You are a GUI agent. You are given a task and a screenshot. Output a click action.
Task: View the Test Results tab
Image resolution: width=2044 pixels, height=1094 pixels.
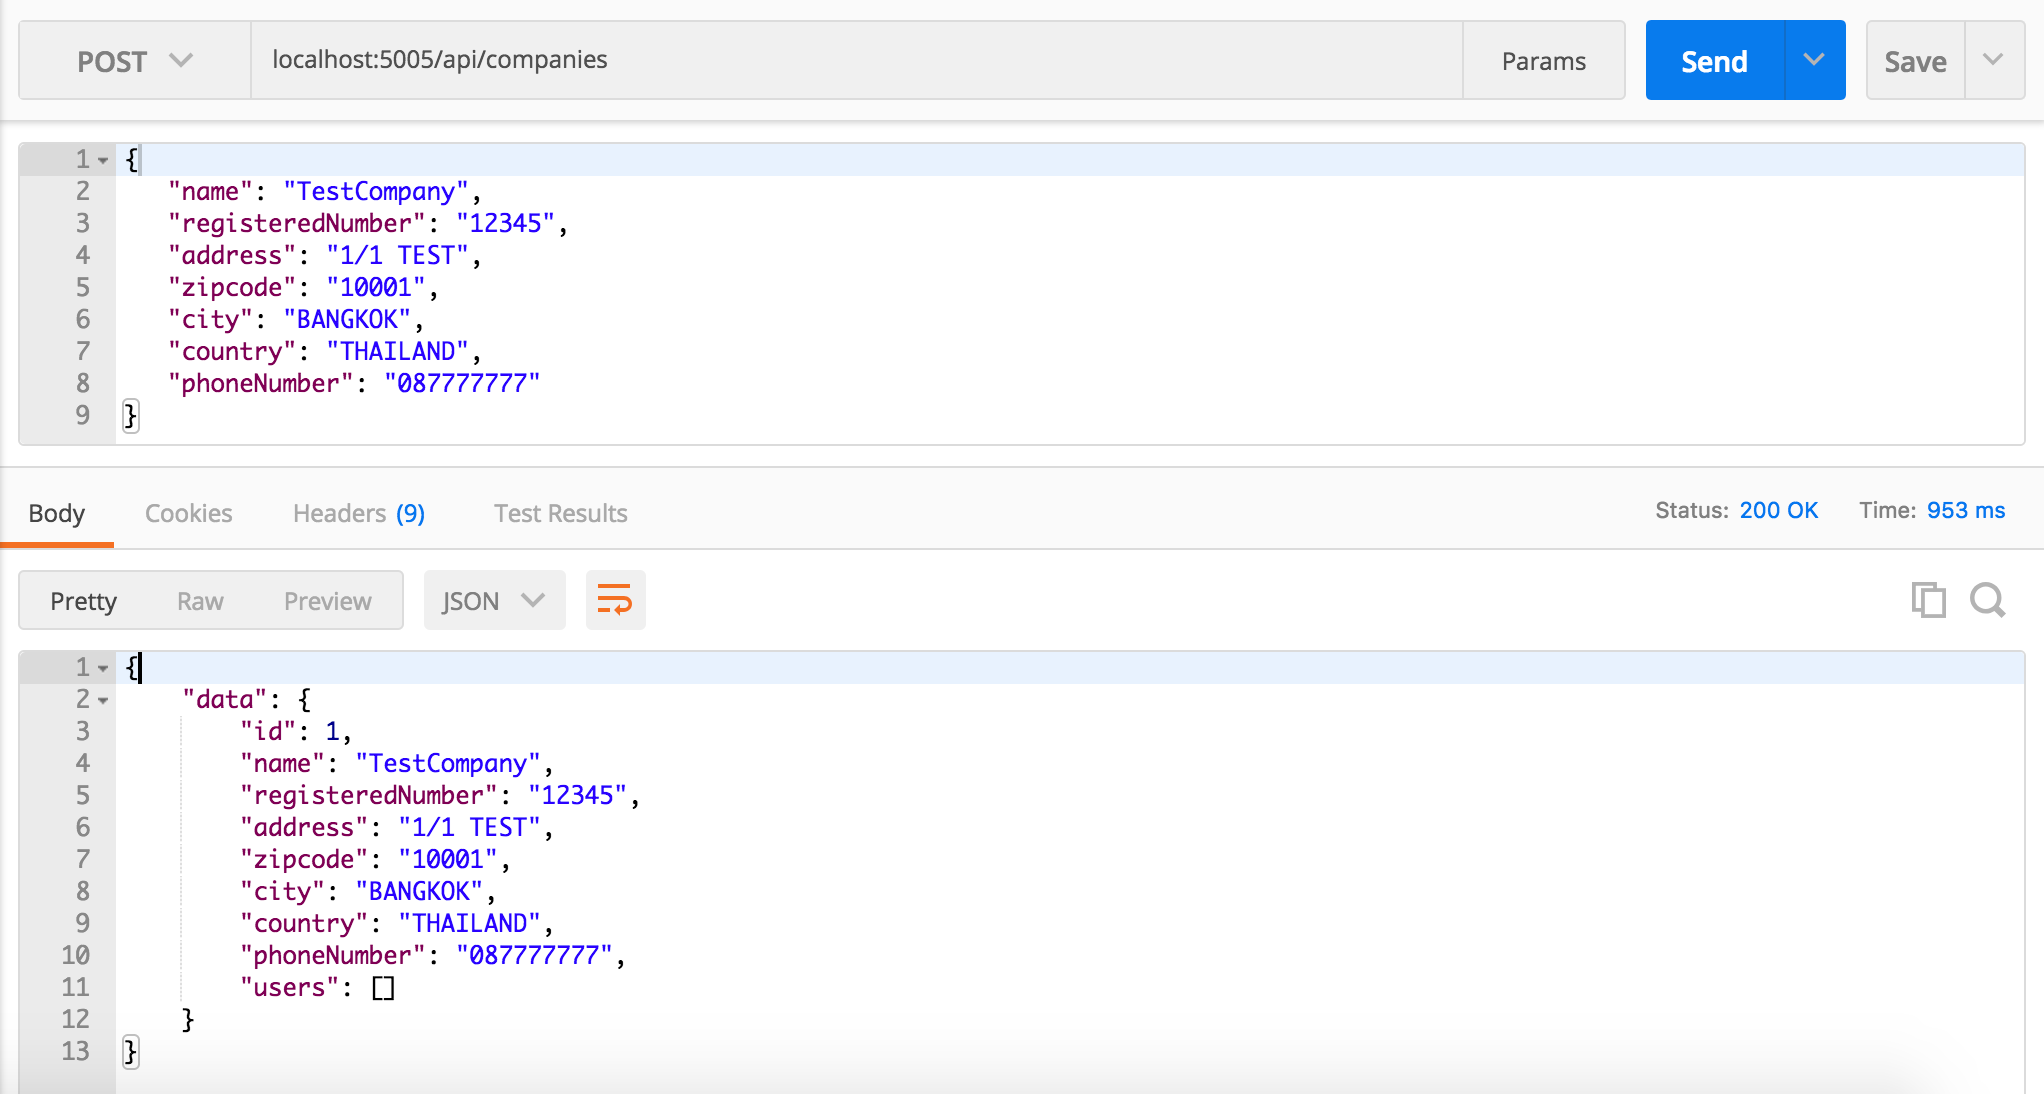click(560, 513)
